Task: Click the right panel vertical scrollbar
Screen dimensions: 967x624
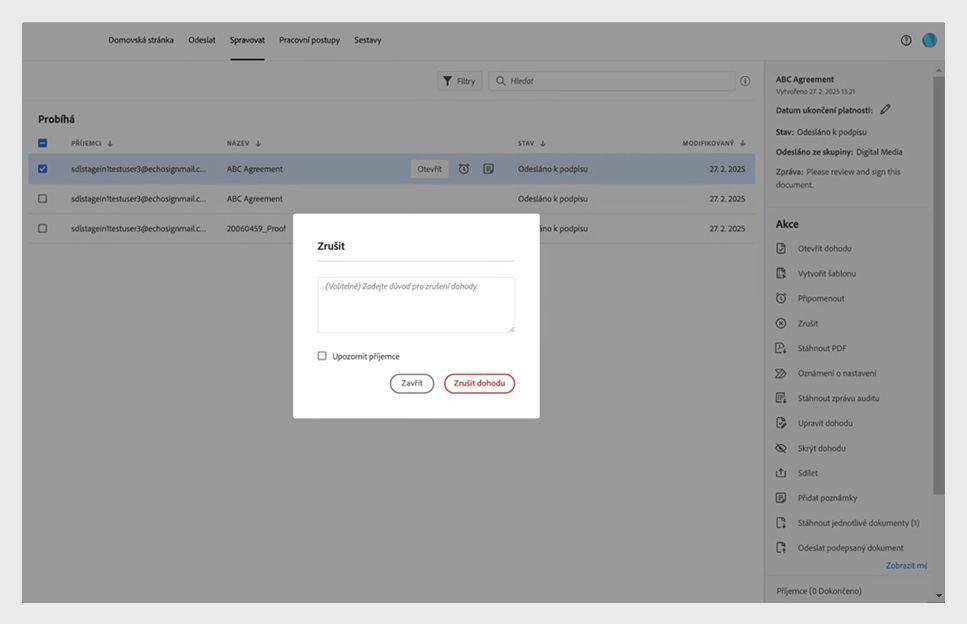Action: 938,284
